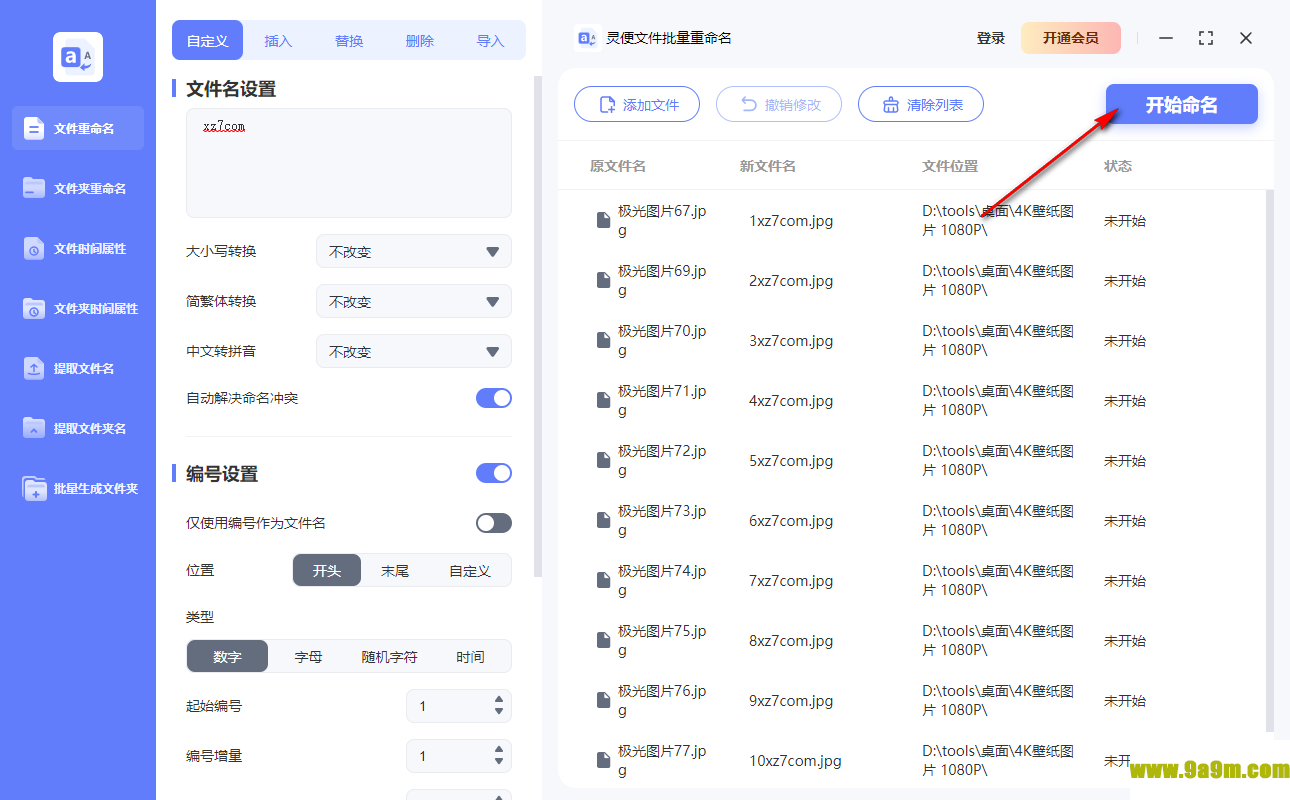This screenshot has height=800, width=1290.
Task: Click 未开始 status of 极光图片73.jpg
Action: (1125, 520)
